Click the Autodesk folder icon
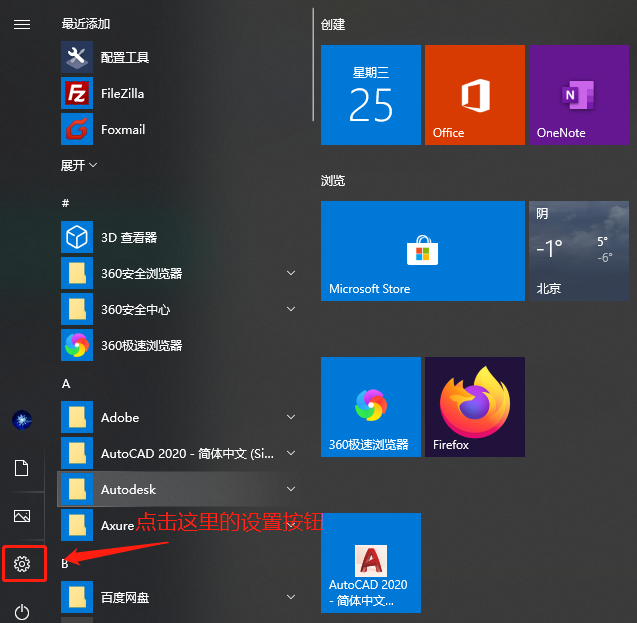637x623 pixels. click(77, 489)
